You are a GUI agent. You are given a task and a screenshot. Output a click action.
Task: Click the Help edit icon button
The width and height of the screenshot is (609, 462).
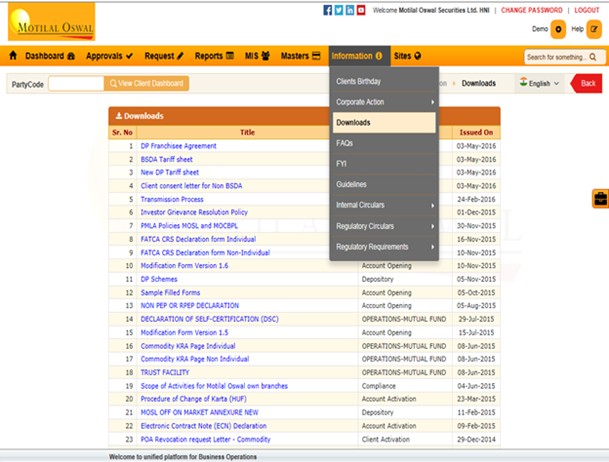pyautogui.click(x=594, y=29)
